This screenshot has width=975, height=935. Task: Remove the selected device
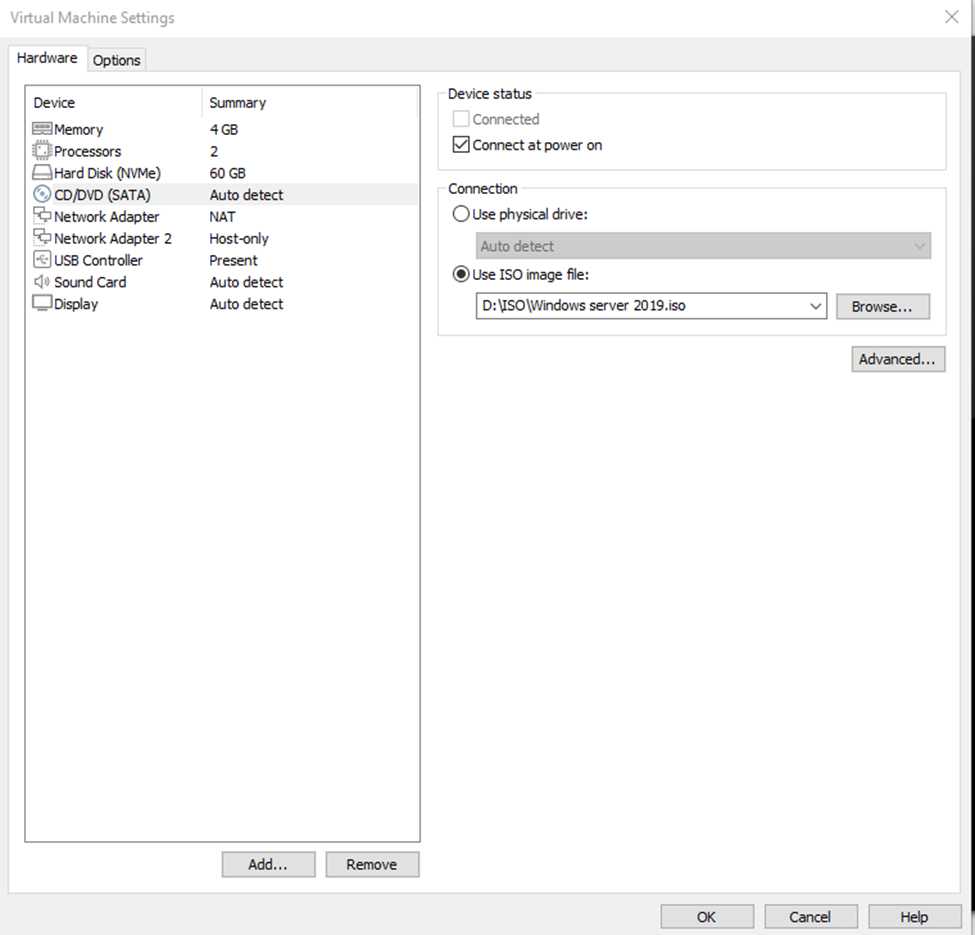(372, 865)
